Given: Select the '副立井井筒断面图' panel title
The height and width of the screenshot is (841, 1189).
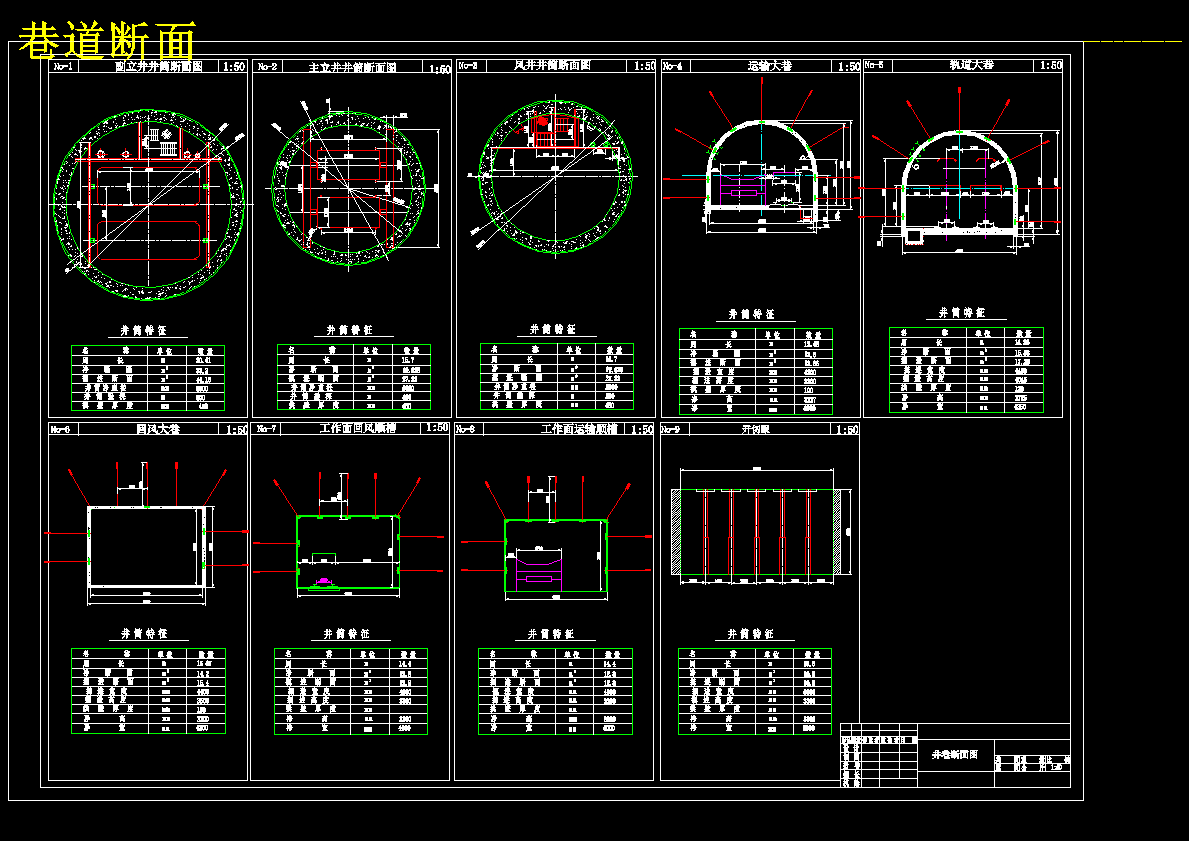Looking at the screenshot, I should coord(158,67).
